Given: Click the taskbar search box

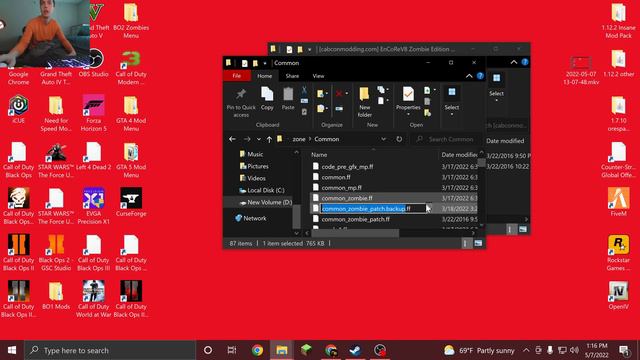Looking at the screenshot, I should [x=110, y=350].
